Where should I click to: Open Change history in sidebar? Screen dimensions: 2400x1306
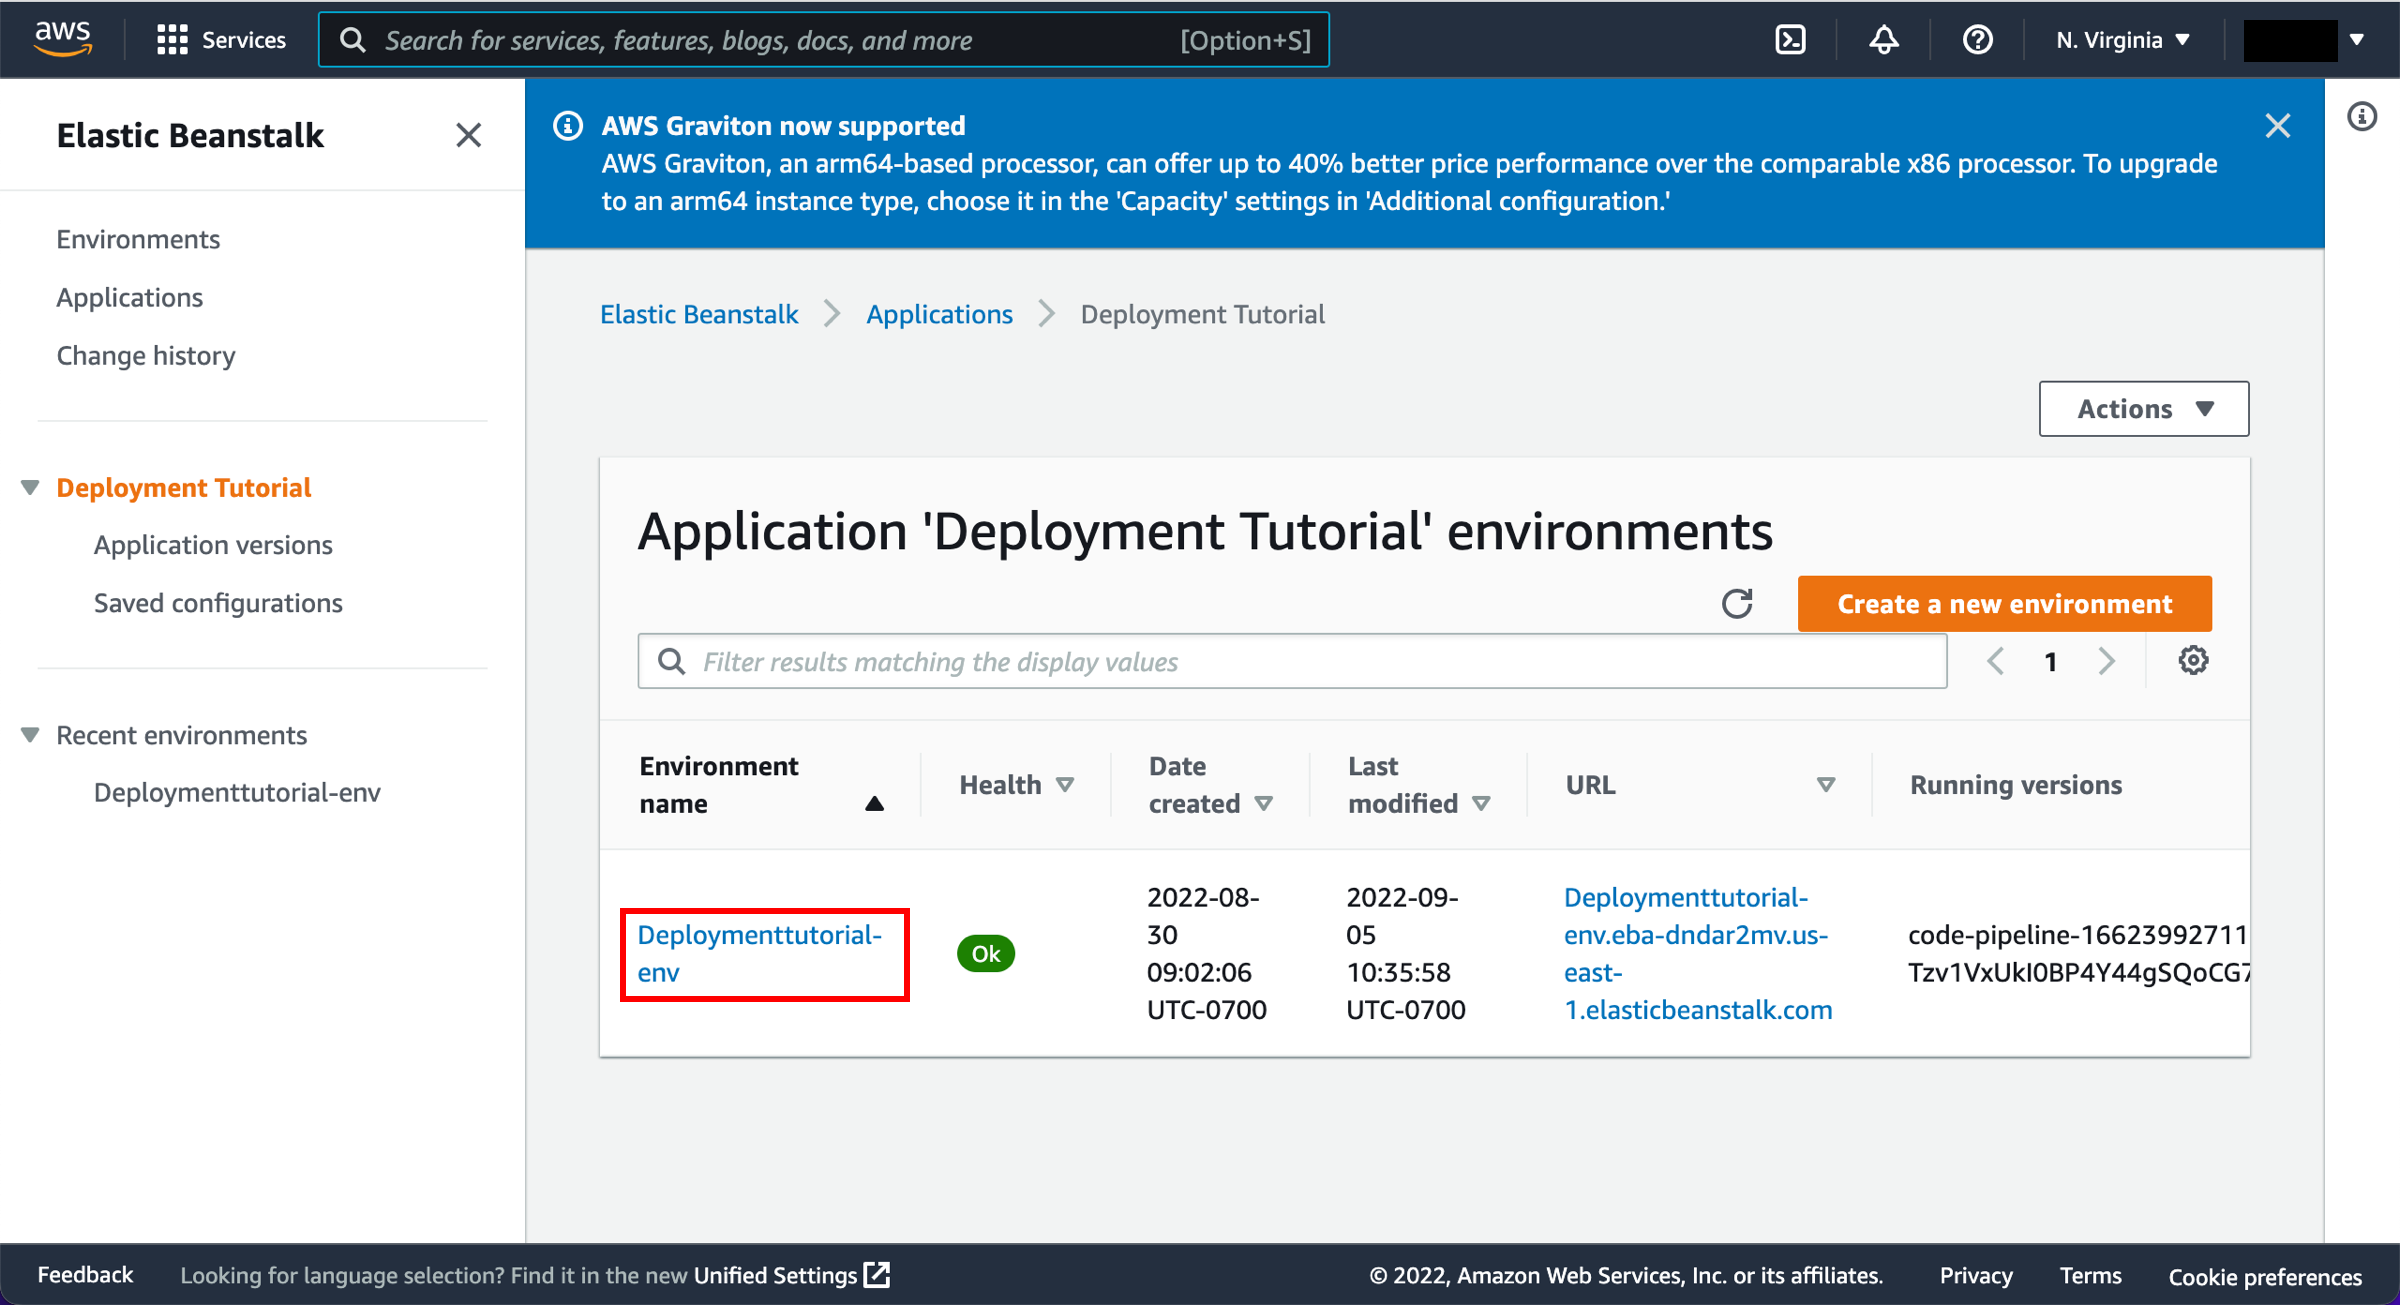(146, 355)
